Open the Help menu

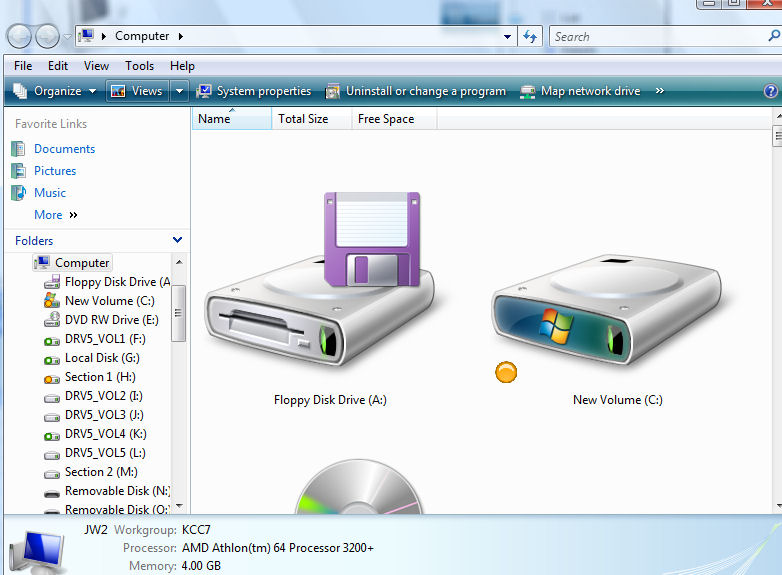coord(182,66)
